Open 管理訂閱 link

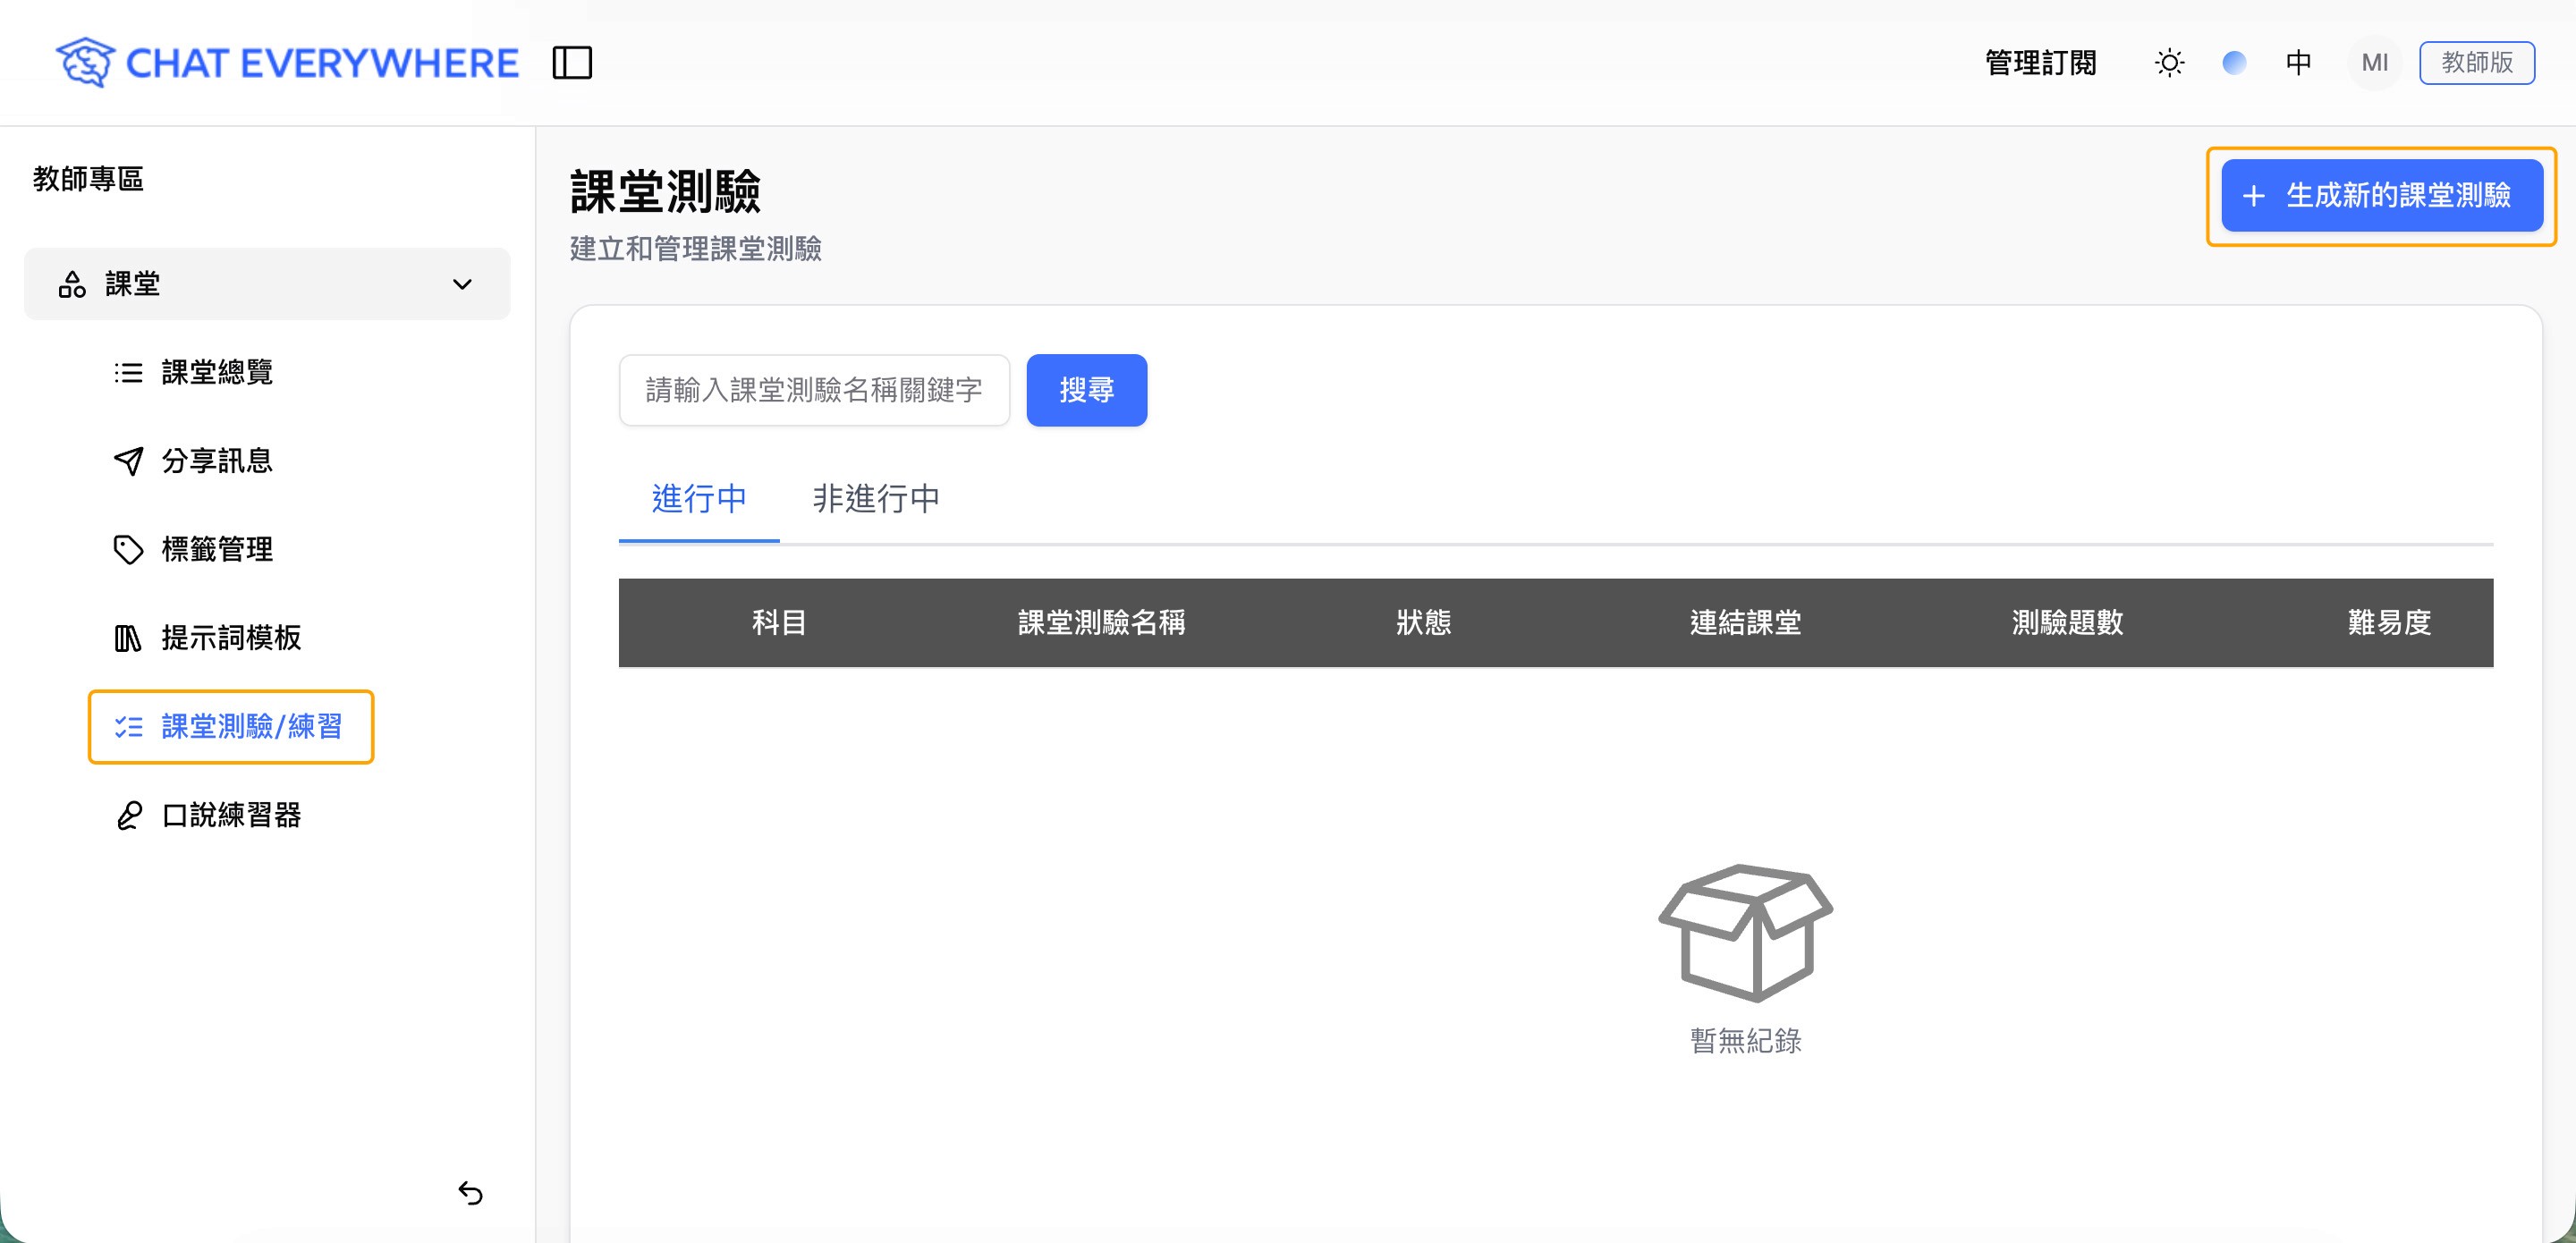(2040, 62)
